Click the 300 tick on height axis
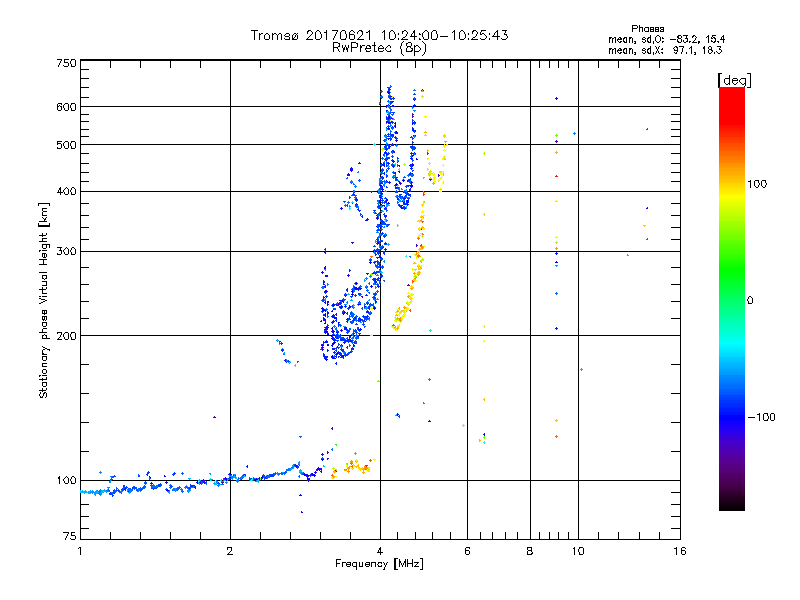The image size is (800, 600). (x=66, y=251)
